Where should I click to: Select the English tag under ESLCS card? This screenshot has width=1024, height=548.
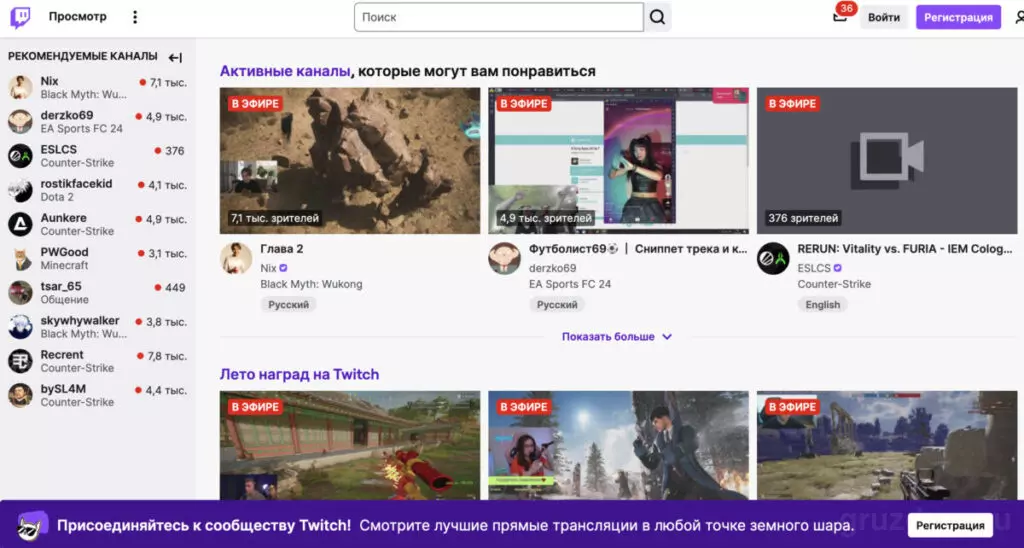[822, 304]
